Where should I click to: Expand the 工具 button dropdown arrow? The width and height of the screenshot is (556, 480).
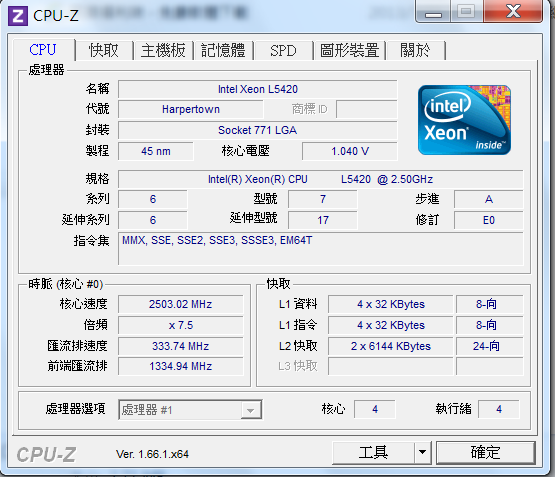[422, 452]
